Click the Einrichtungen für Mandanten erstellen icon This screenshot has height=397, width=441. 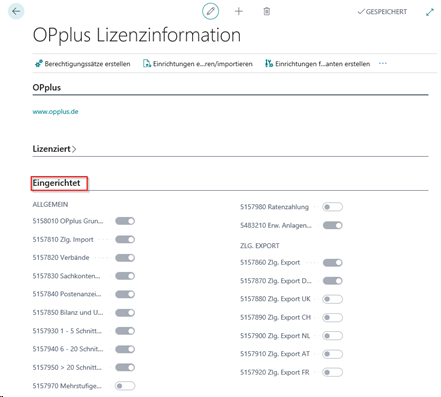coord(269,63)
